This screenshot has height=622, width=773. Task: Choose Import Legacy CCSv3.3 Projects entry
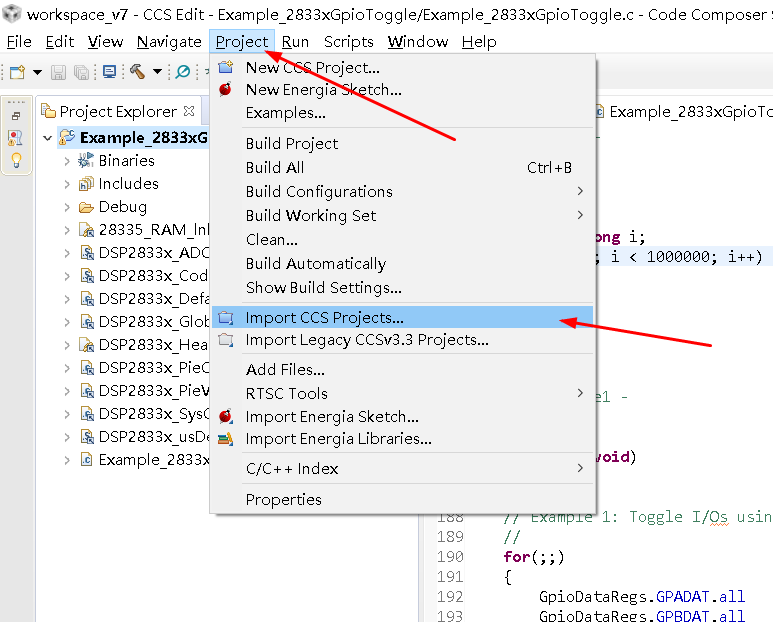[402, 340]
